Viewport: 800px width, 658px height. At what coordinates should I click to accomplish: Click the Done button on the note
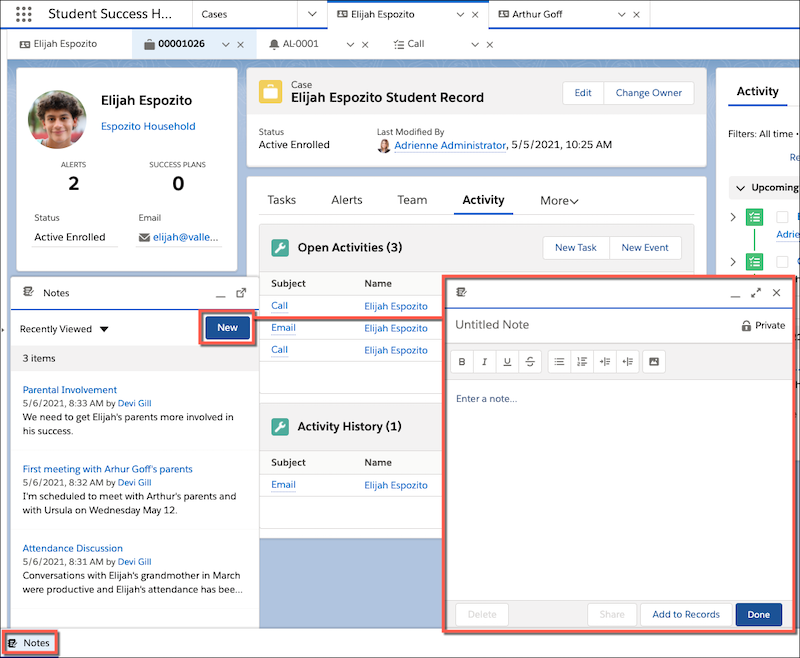coord(759,615)
